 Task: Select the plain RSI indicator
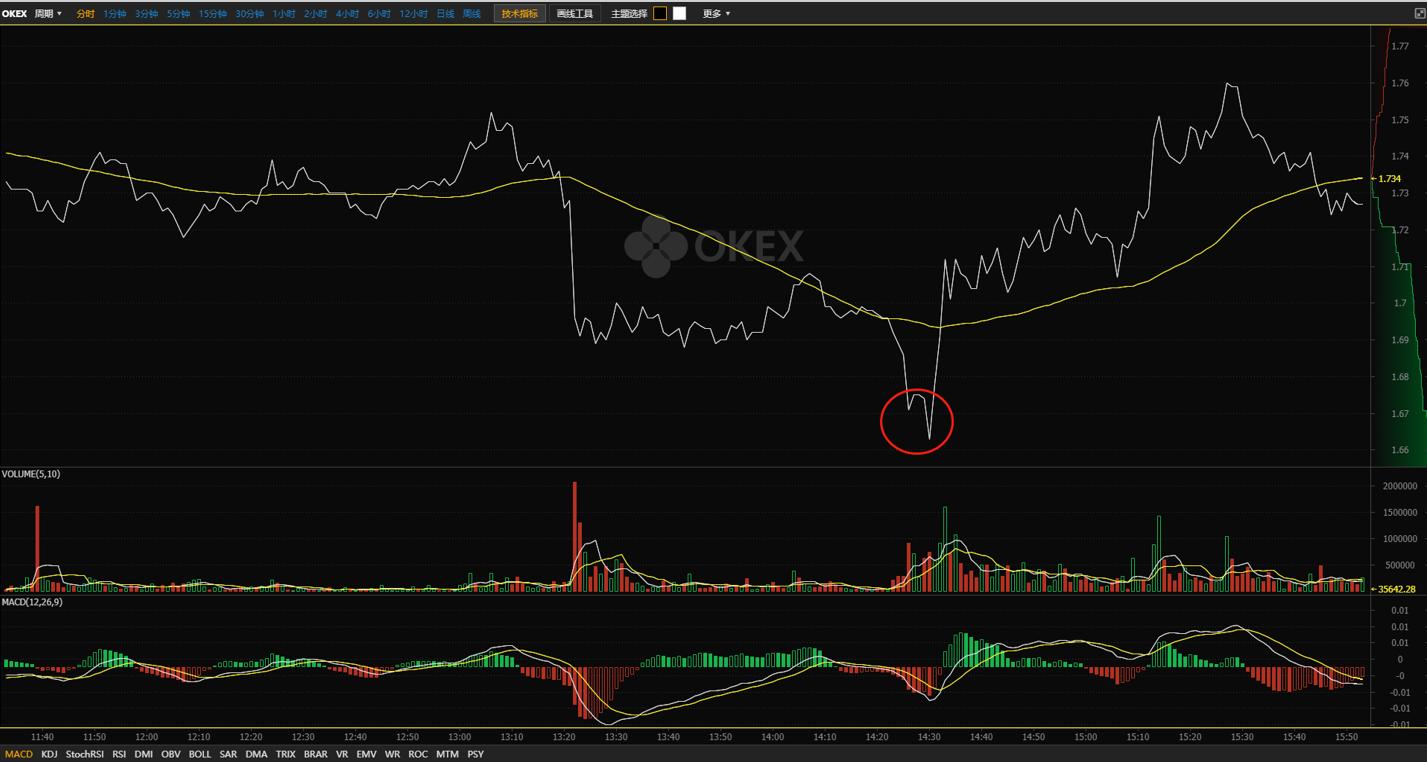click(119, 754)
